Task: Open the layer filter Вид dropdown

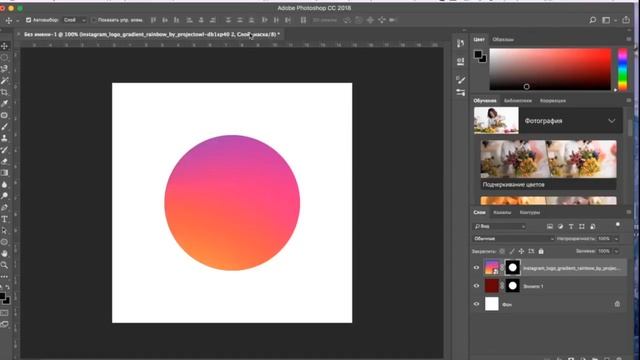Action: (500, 227)
